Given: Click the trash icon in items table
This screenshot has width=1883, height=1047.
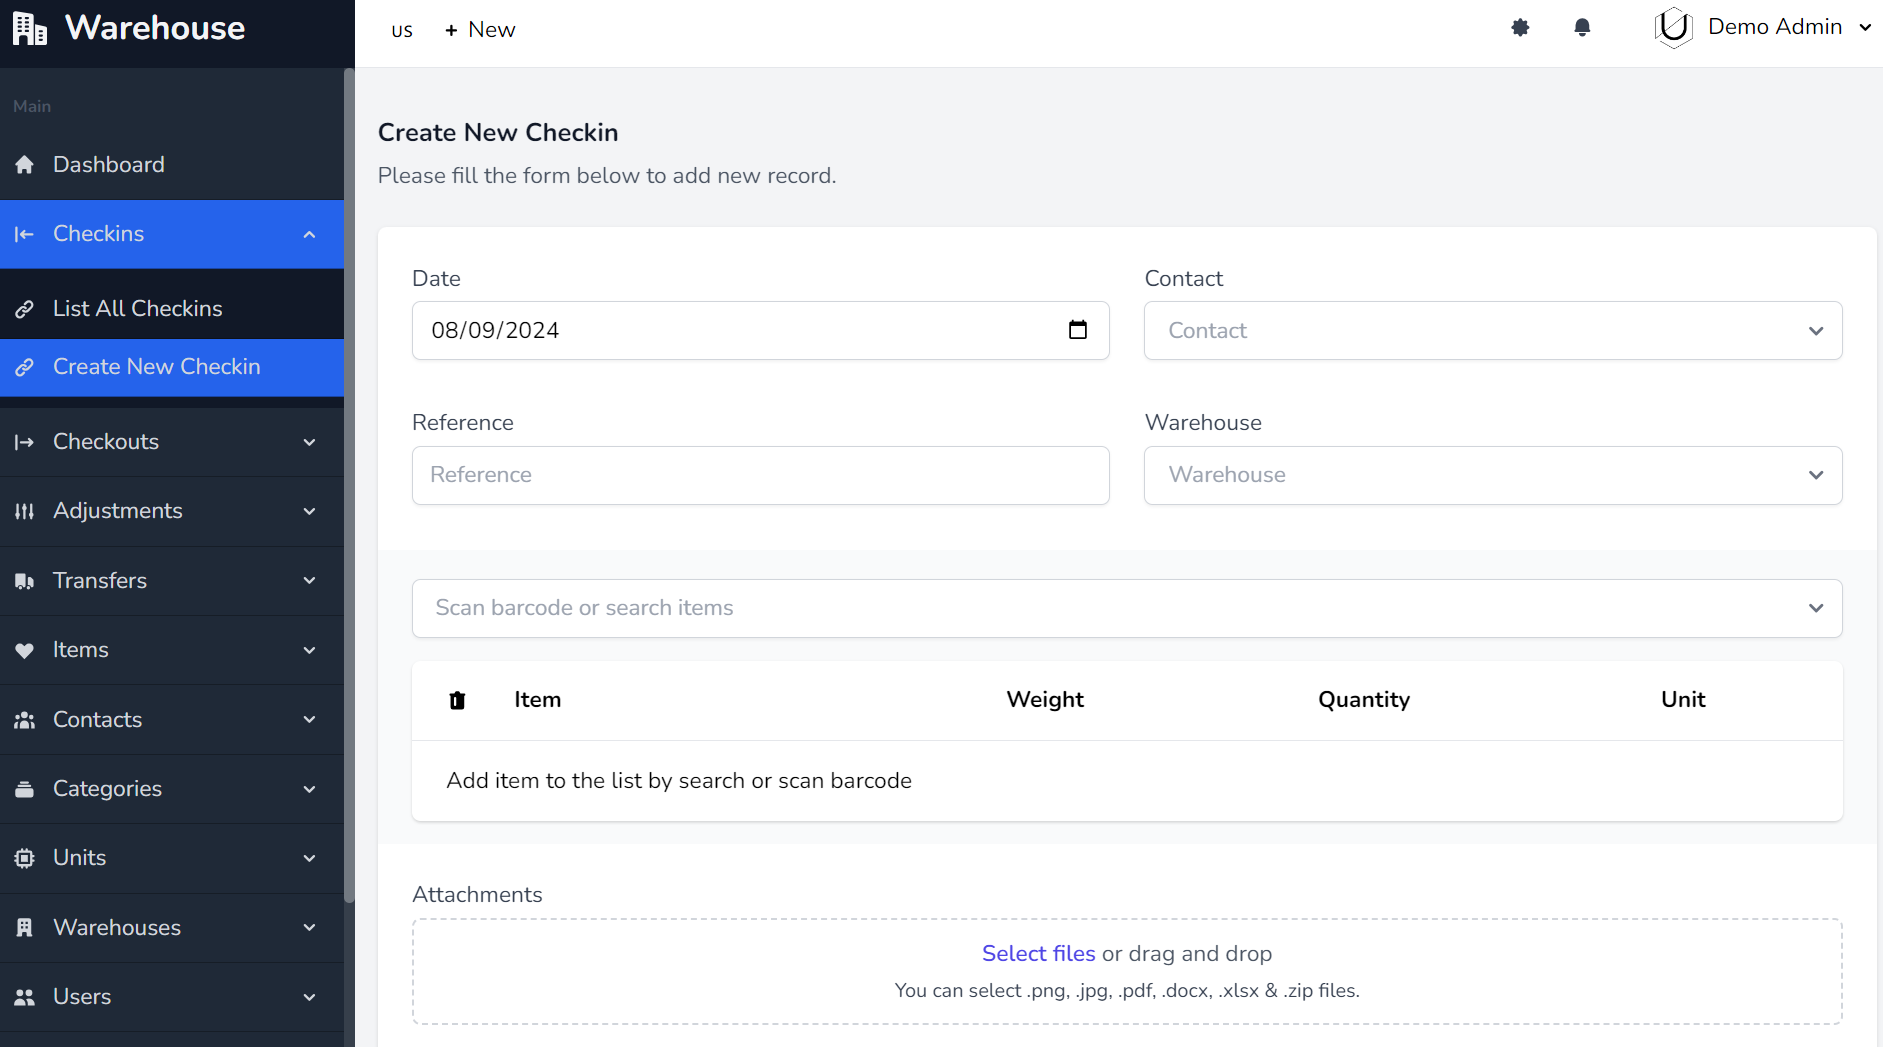Looking at the screenshot, I should (457, 700).
